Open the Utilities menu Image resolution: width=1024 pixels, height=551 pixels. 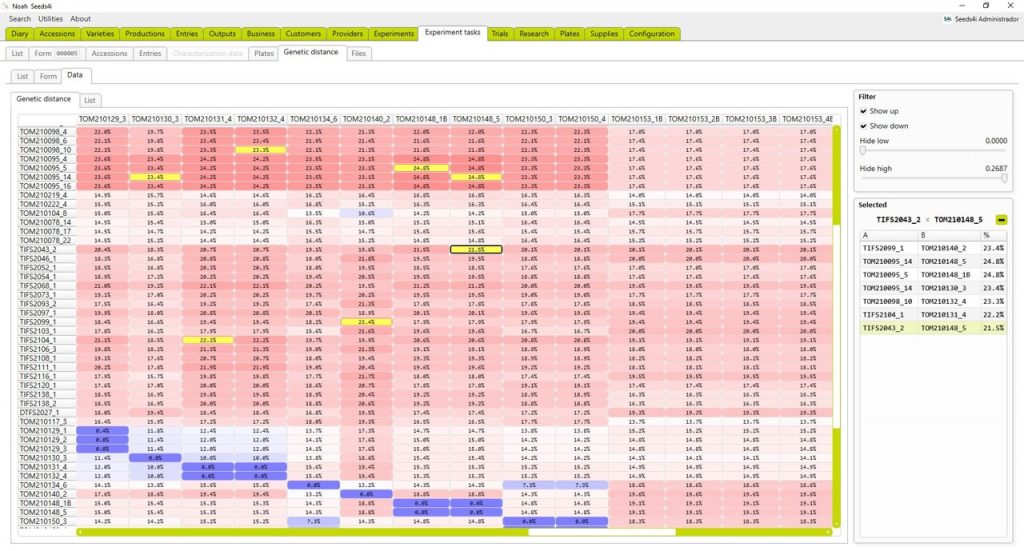50,19
